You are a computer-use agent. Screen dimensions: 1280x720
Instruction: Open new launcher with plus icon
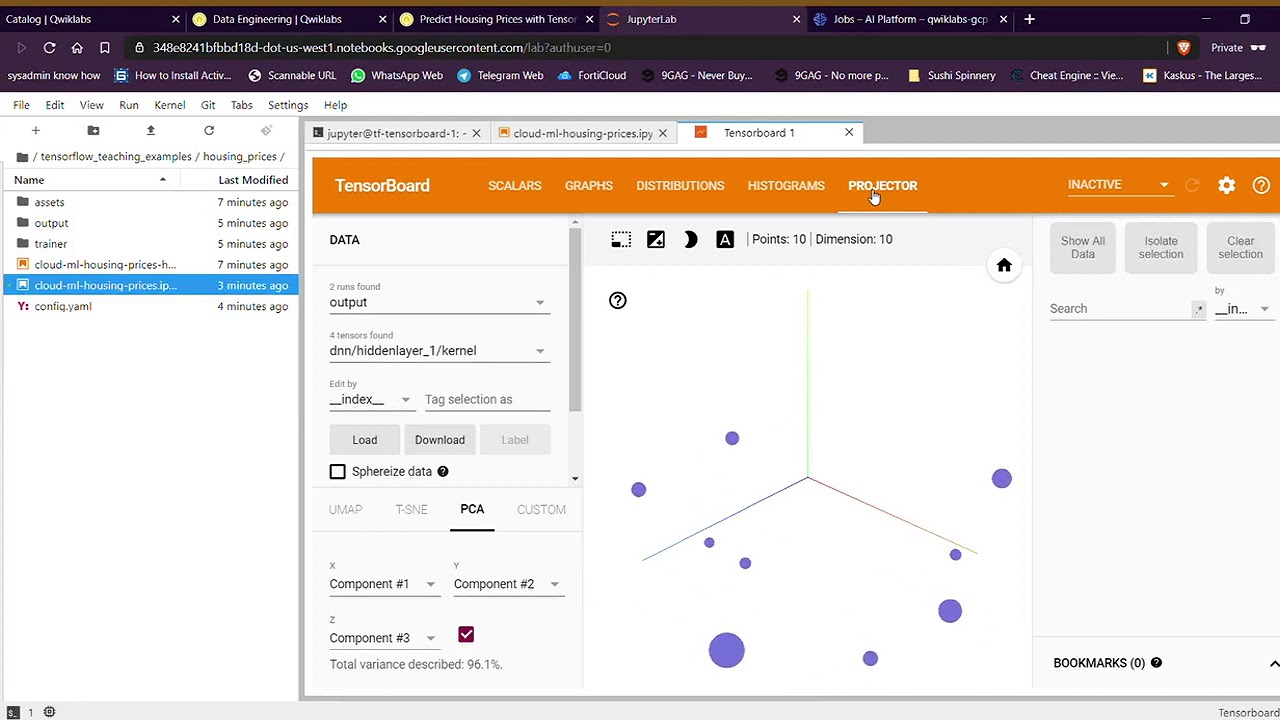pos(35,131)
